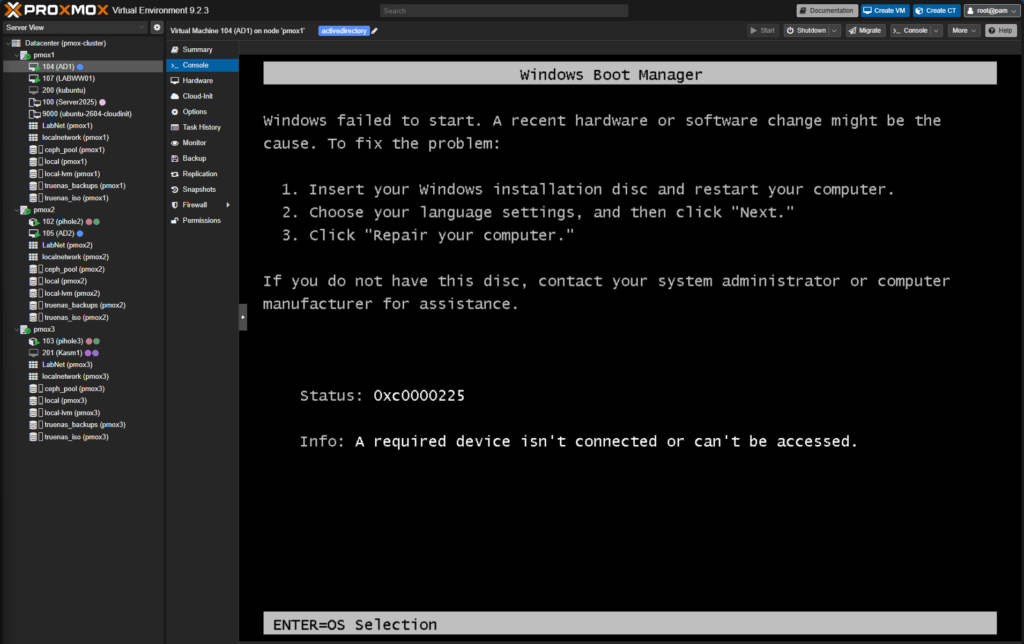Image resolution: width=1024 pixels, height=644 pixels.
Task: Collapse the Datacenter tree node
Action: pyautogui.click(x=8, y=43)
